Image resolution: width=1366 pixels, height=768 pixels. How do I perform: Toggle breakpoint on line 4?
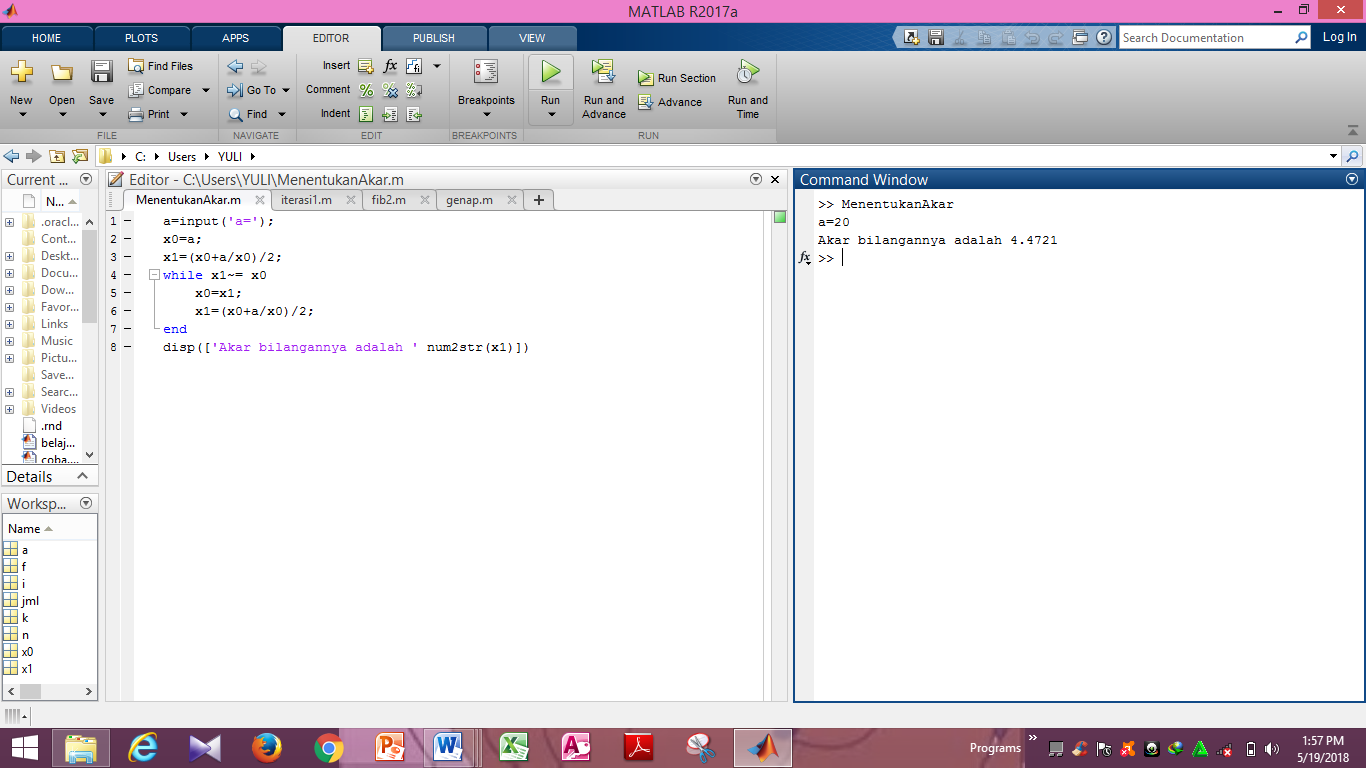click(127, 275)
